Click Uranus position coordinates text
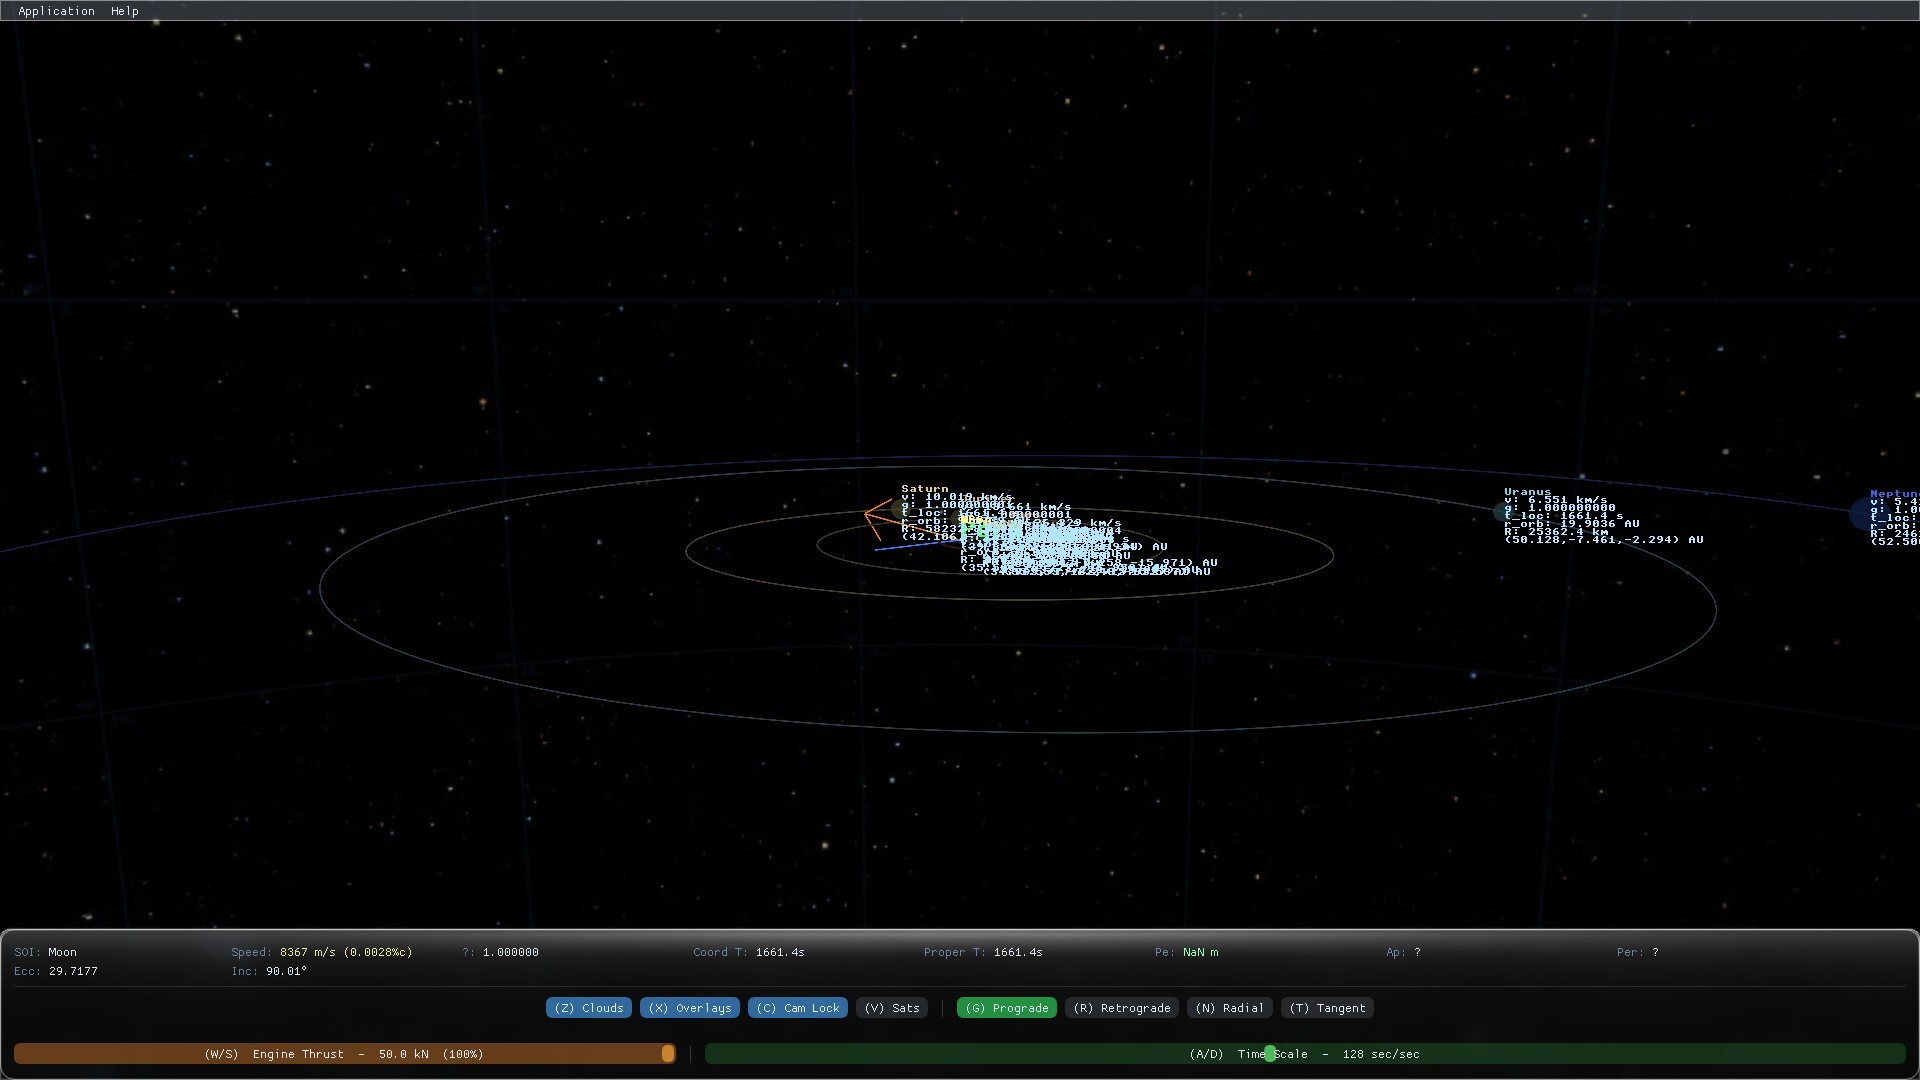Image resolution: width=1920 pixels, height=1080 pixels. 1604,540
